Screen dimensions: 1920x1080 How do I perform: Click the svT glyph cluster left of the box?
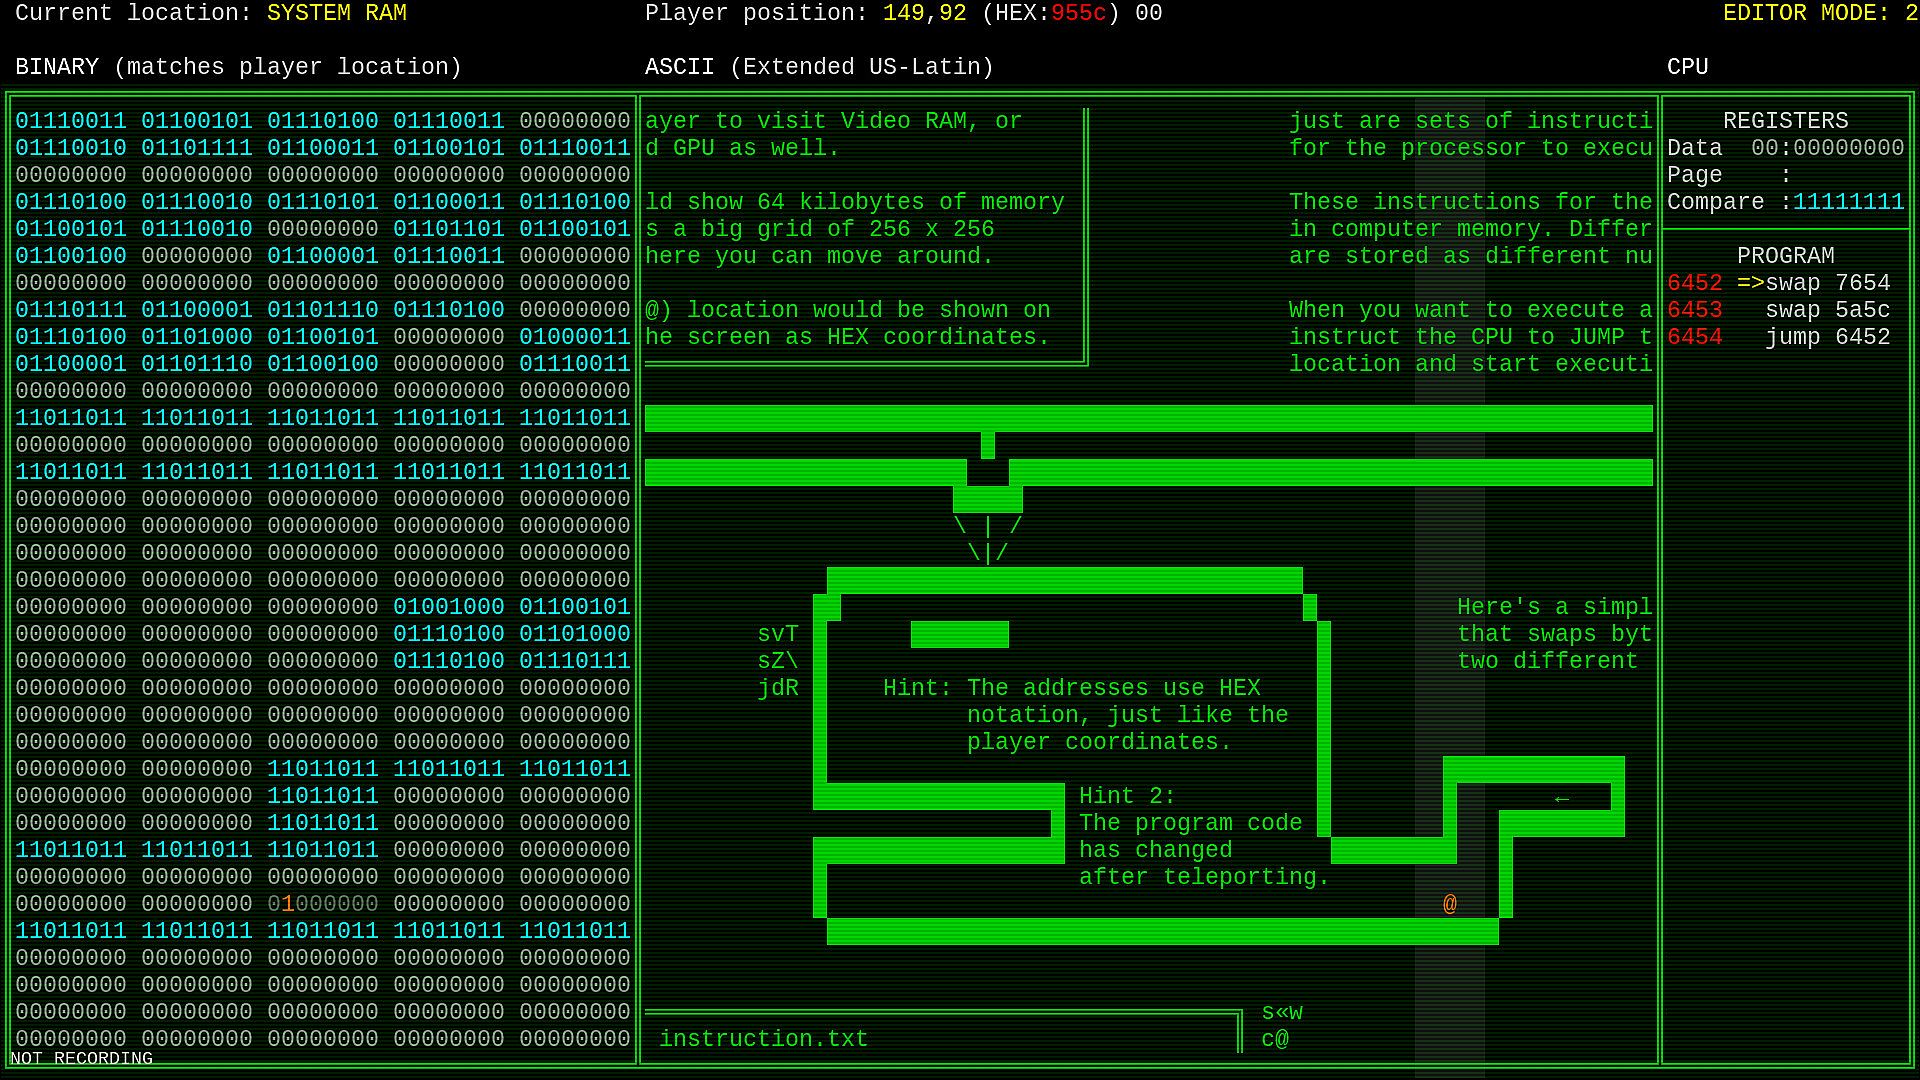tap(778, 634)
